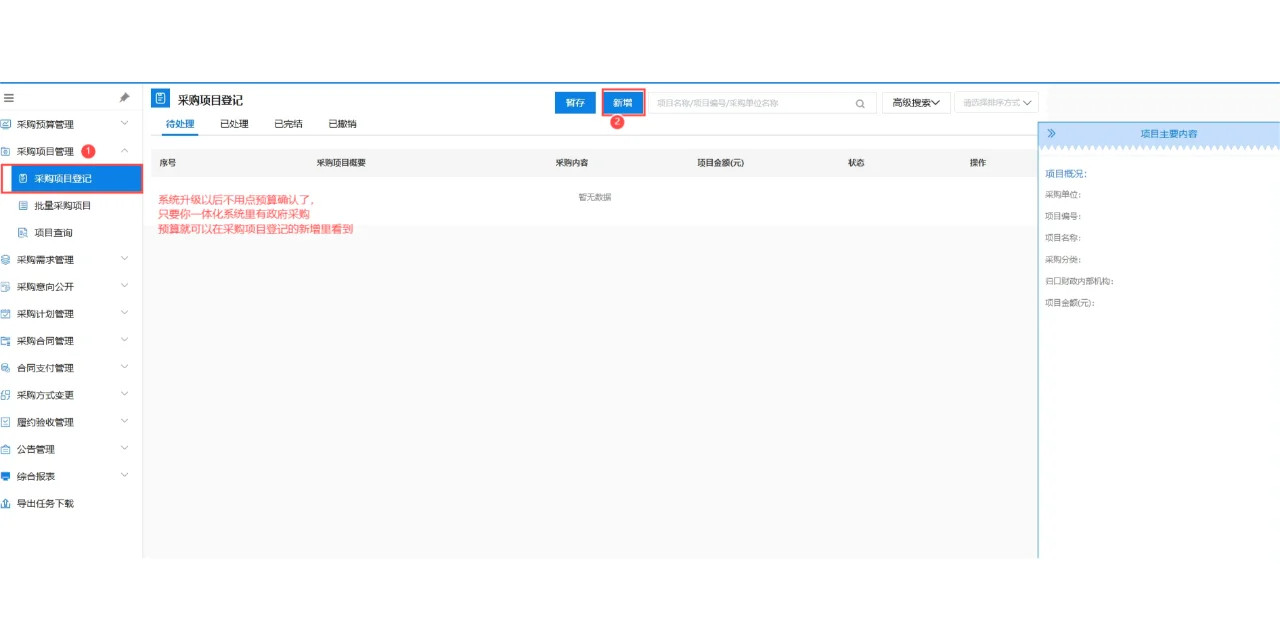Click the 采购计划管理 calendar icon
The height and width of the screenshot is (639, 1280).
(x=6, y=314)
